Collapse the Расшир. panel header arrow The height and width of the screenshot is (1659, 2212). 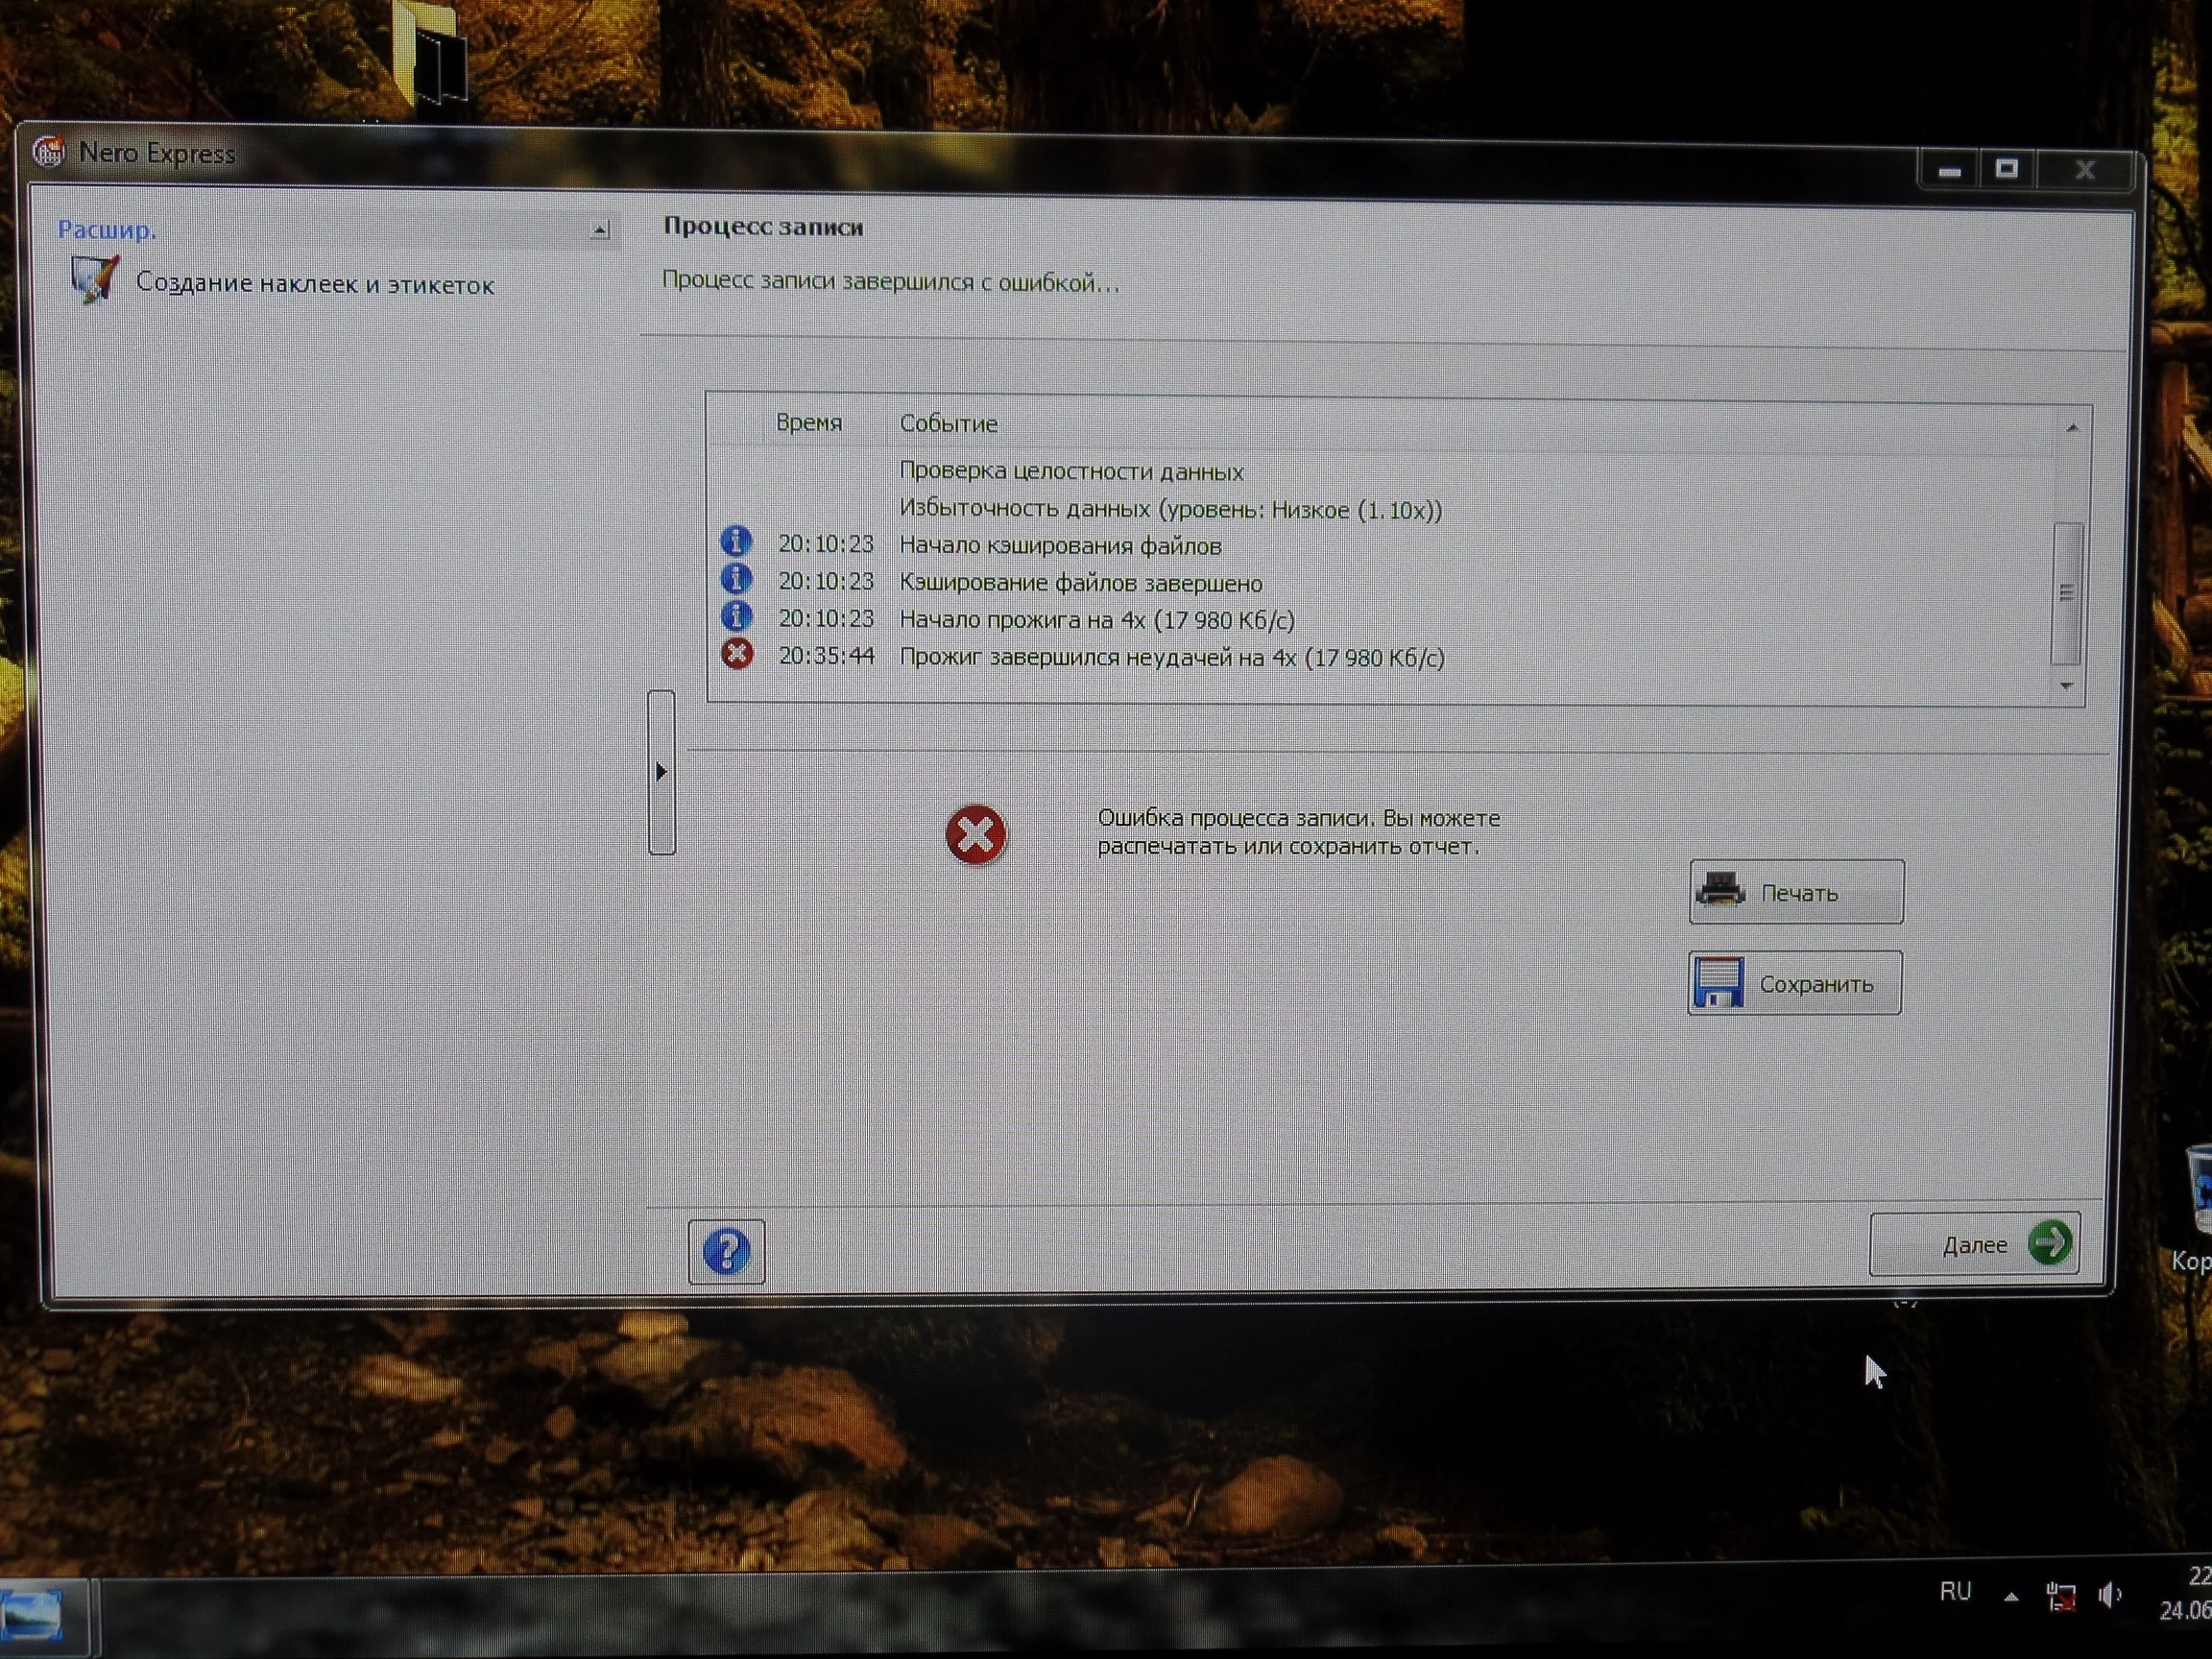coord(599,230)
